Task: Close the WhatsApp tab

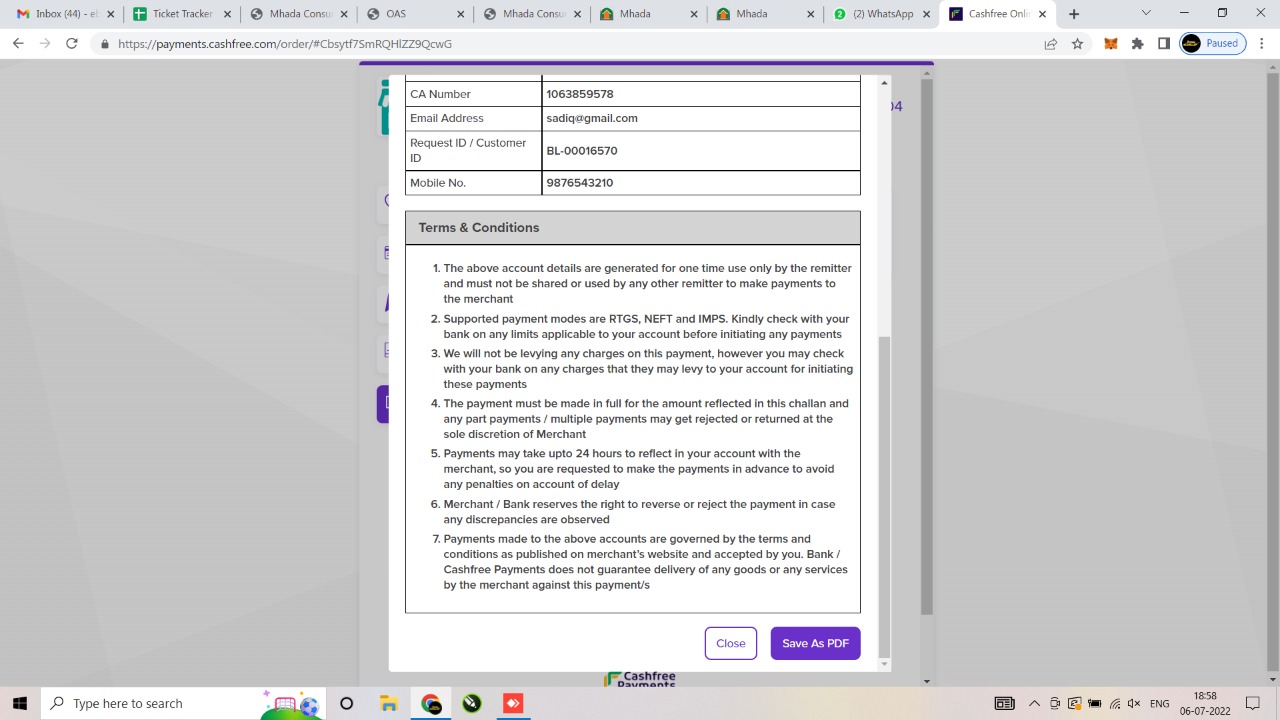Action: 927,14
